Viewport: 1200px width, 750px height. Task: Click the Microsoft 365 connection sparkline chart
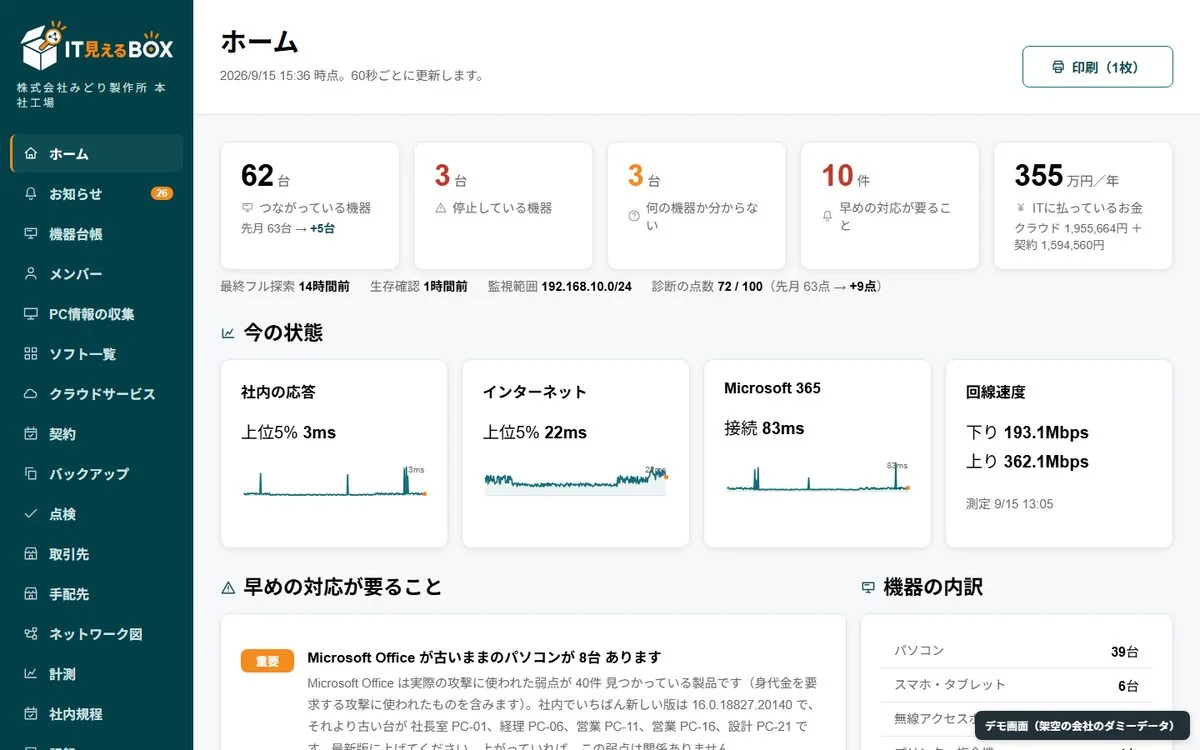pyautogui.click(x=817, y=476)
